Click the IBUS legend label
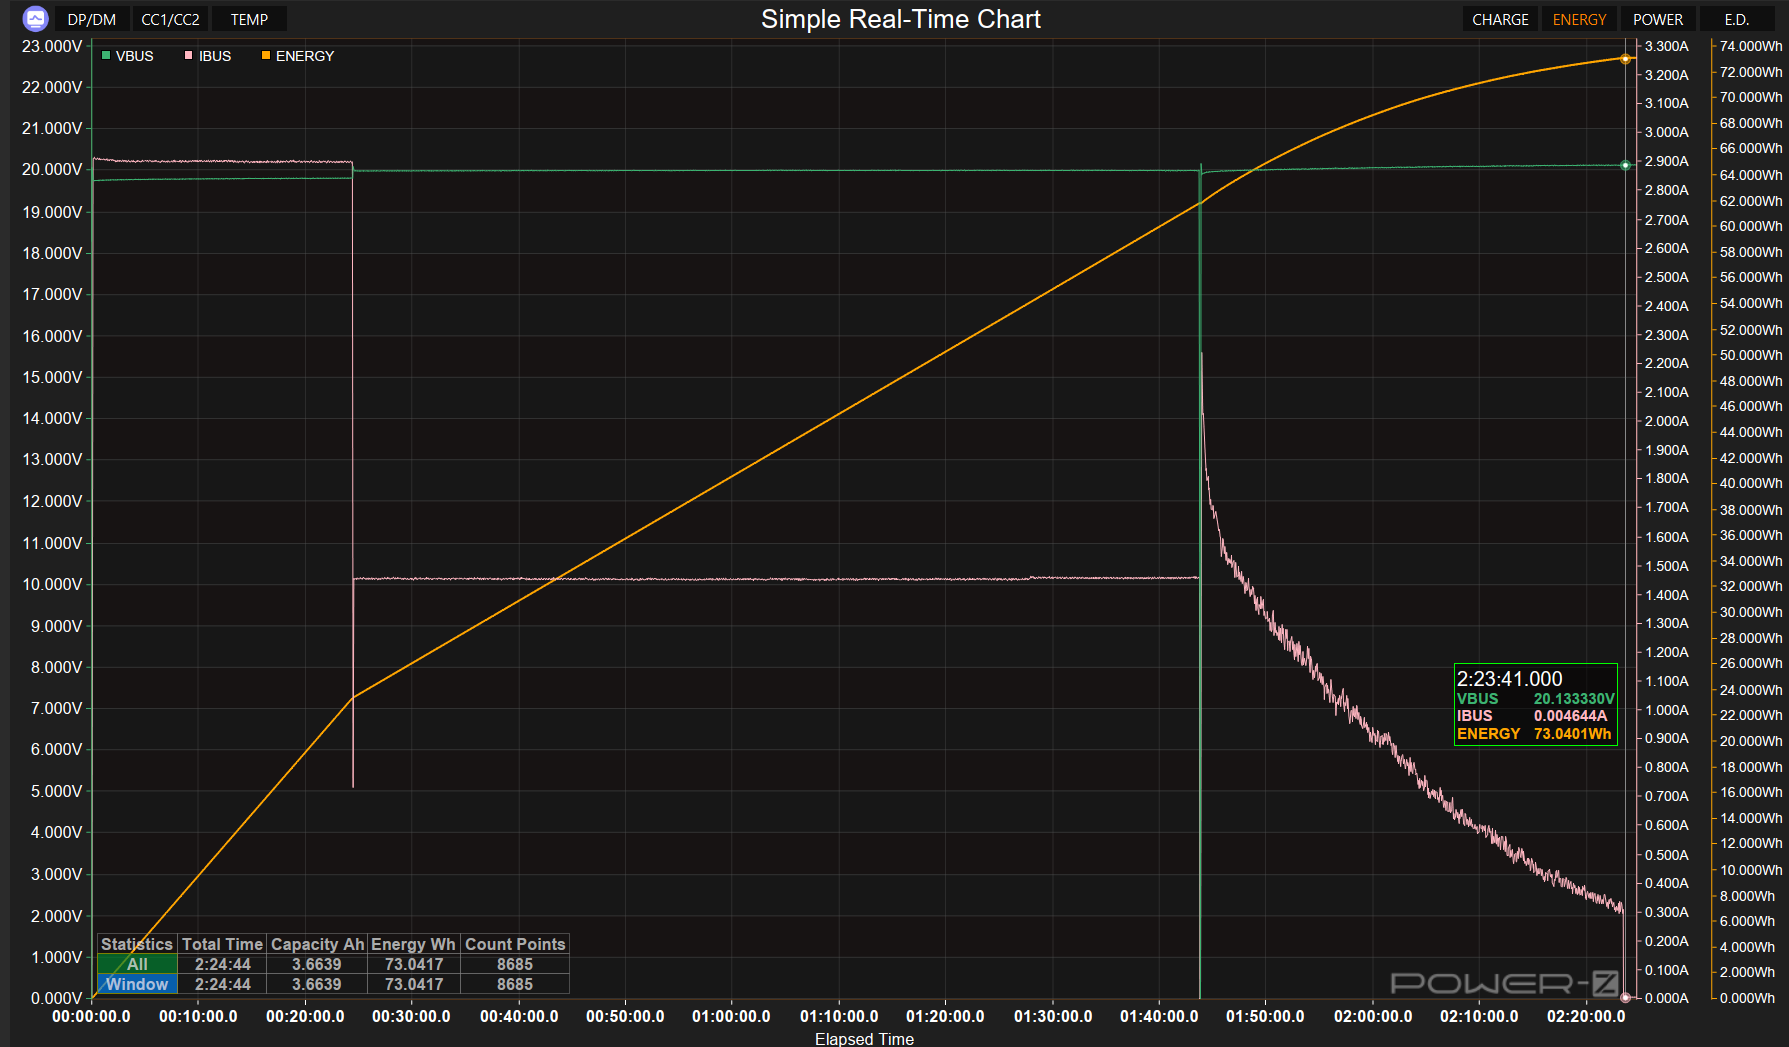 pyautogui.click(x=215, y=56)
